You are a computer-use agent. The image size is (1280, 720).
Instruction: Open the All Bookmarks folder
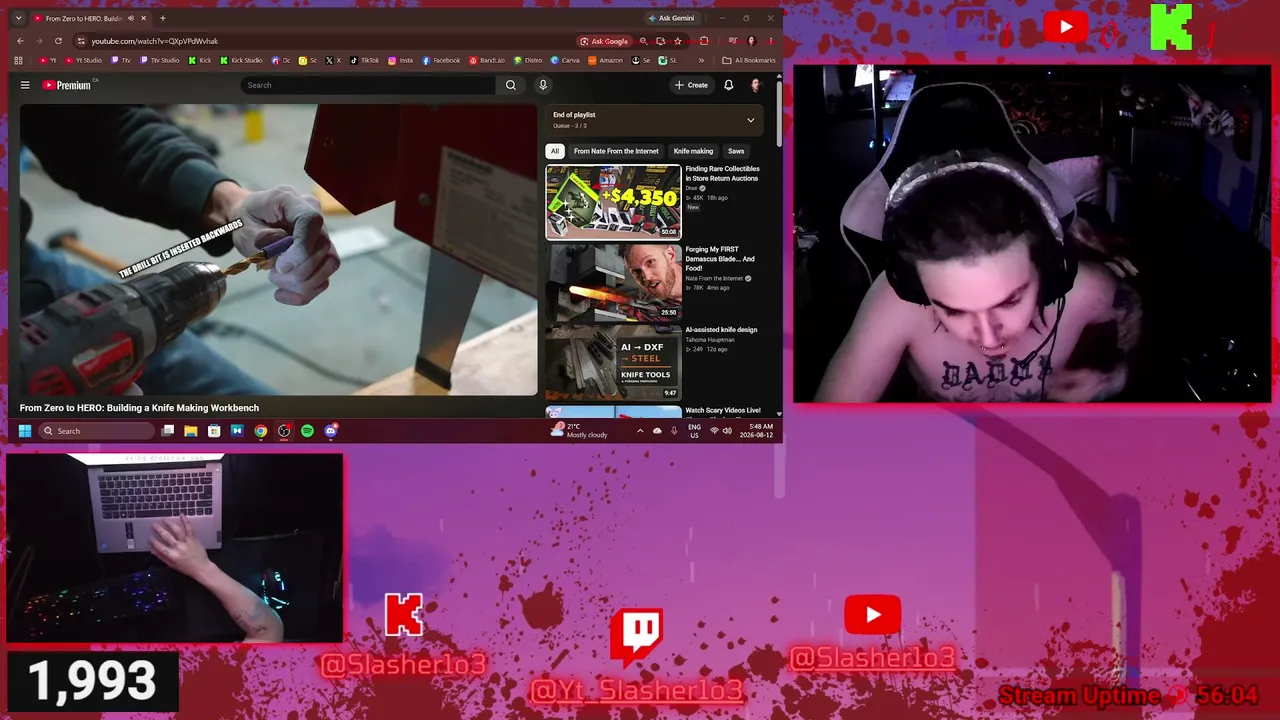point(749,60)
